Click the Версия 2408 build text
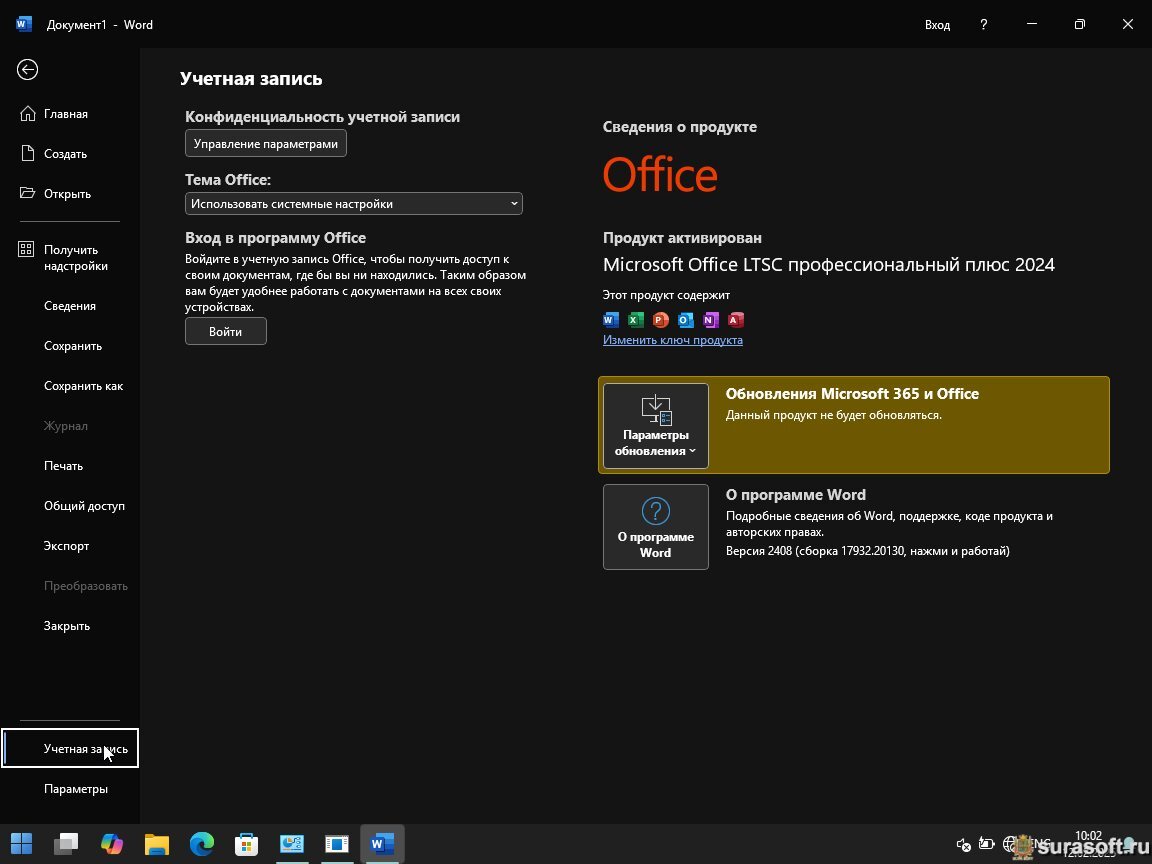 click(x=868, y=551)
